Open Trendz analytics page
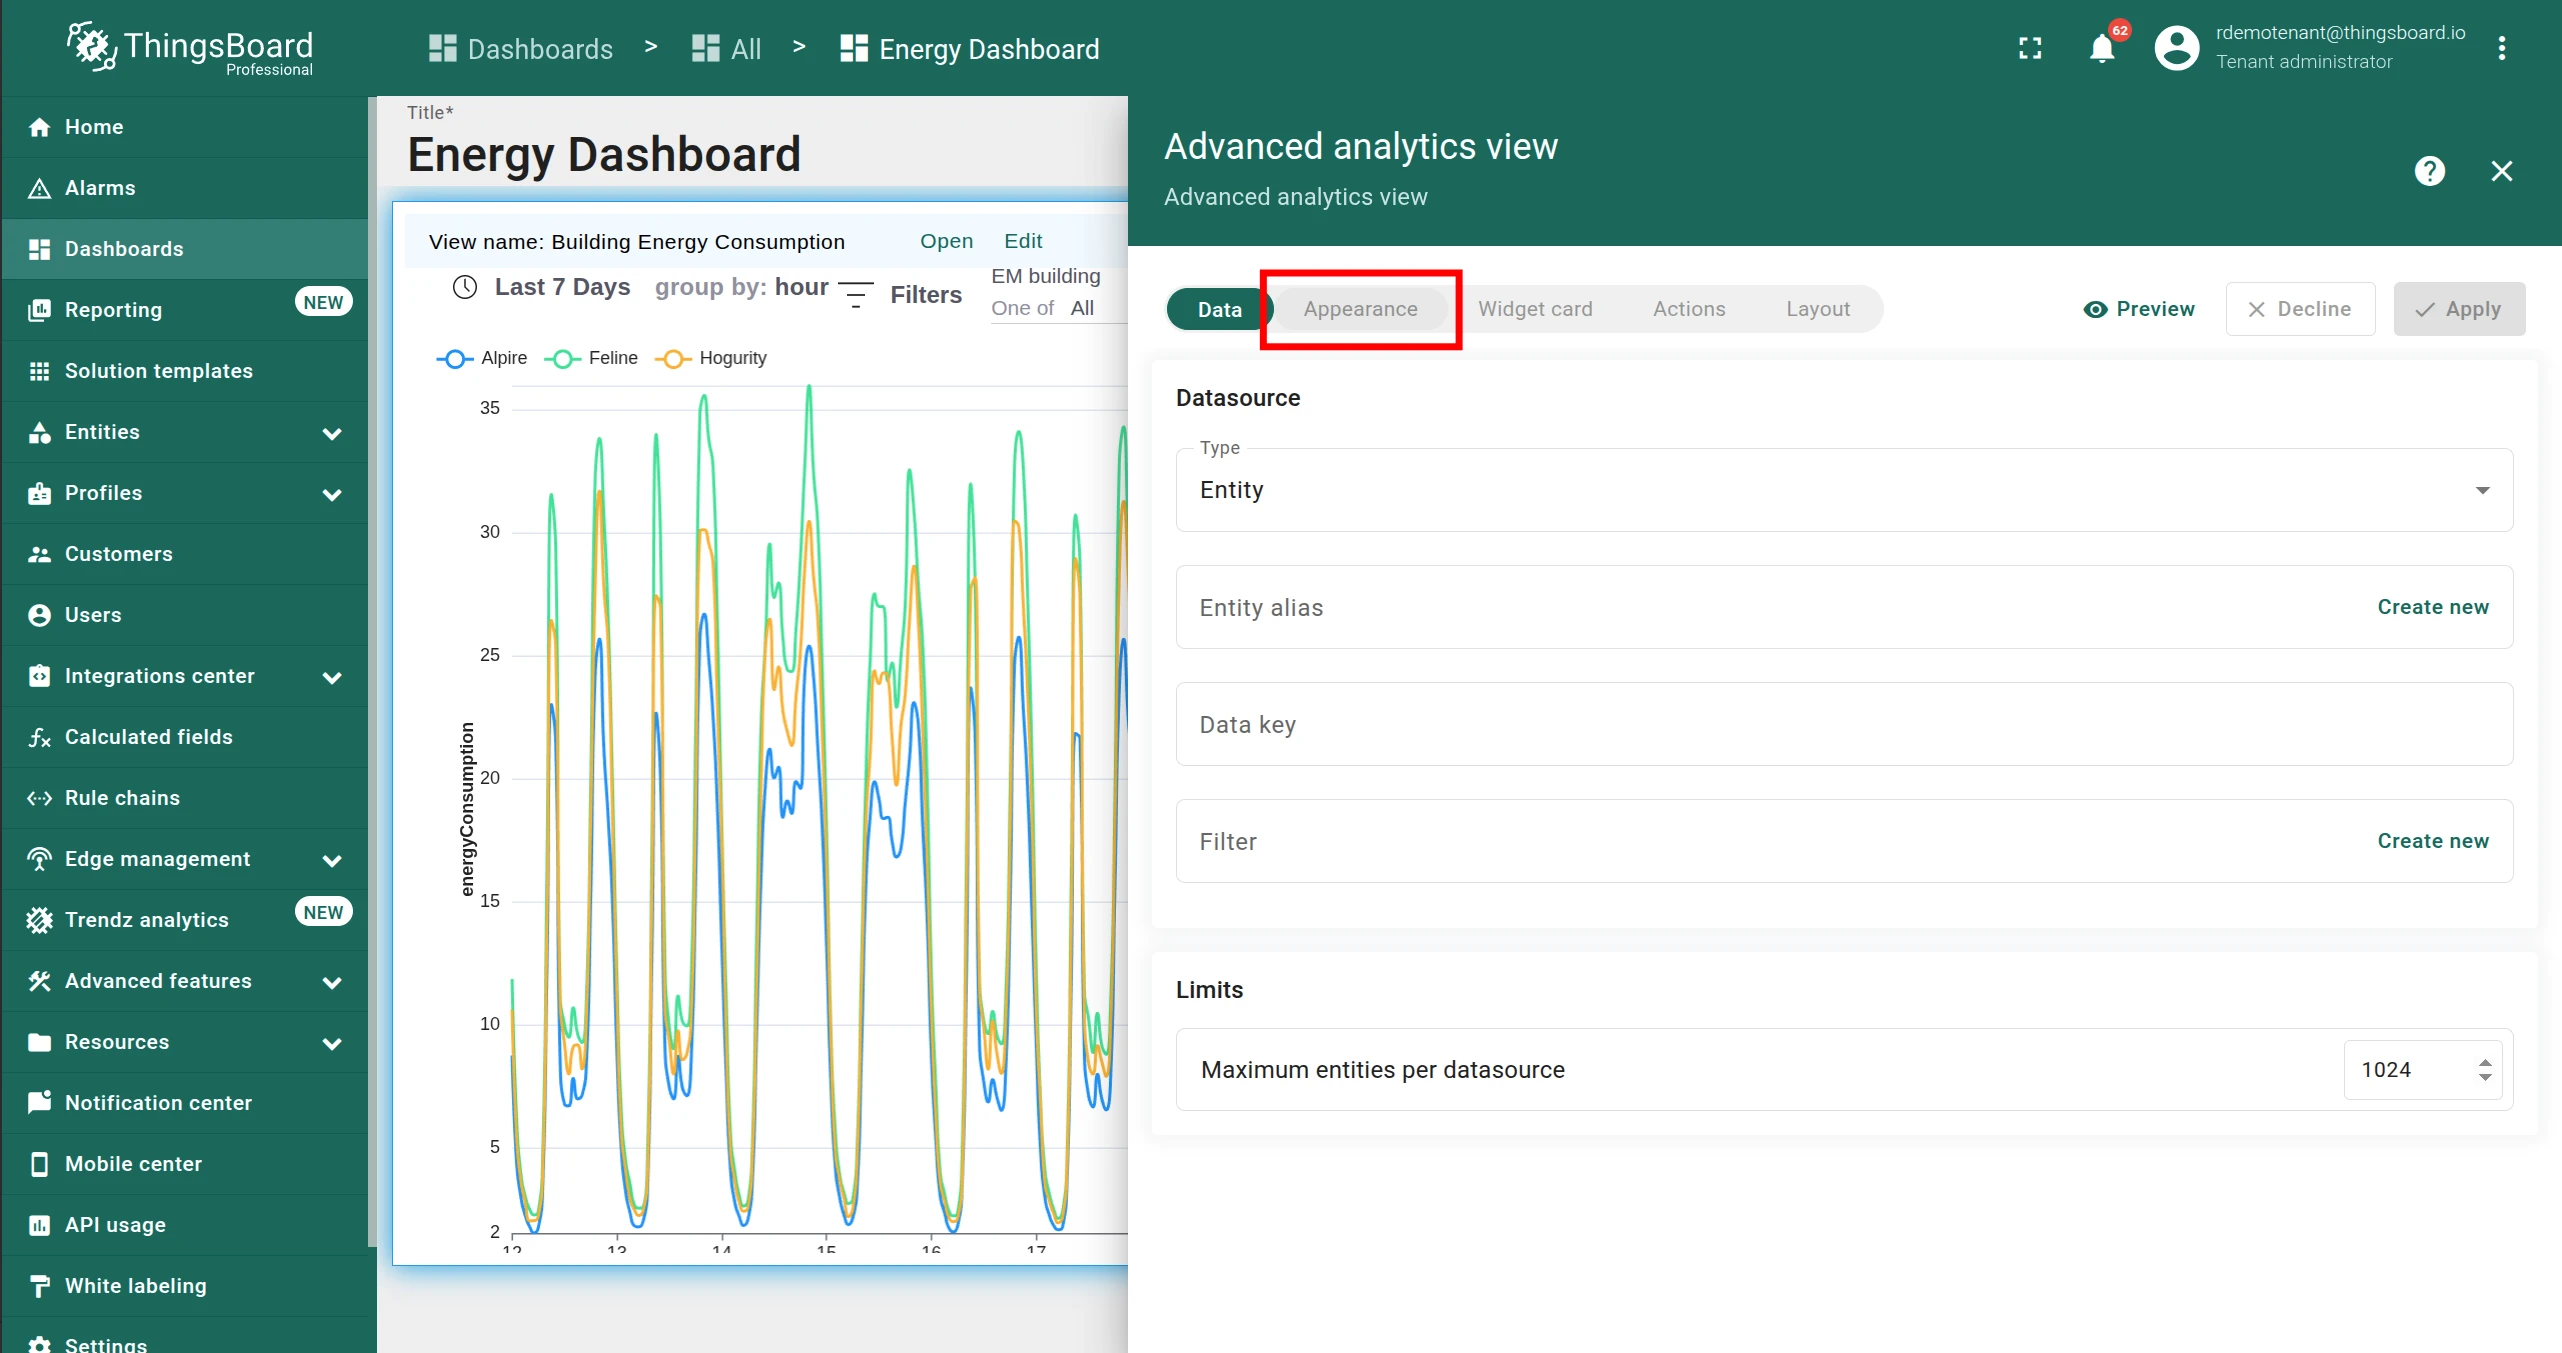The image size is (2562, 1353). [184, 920]
